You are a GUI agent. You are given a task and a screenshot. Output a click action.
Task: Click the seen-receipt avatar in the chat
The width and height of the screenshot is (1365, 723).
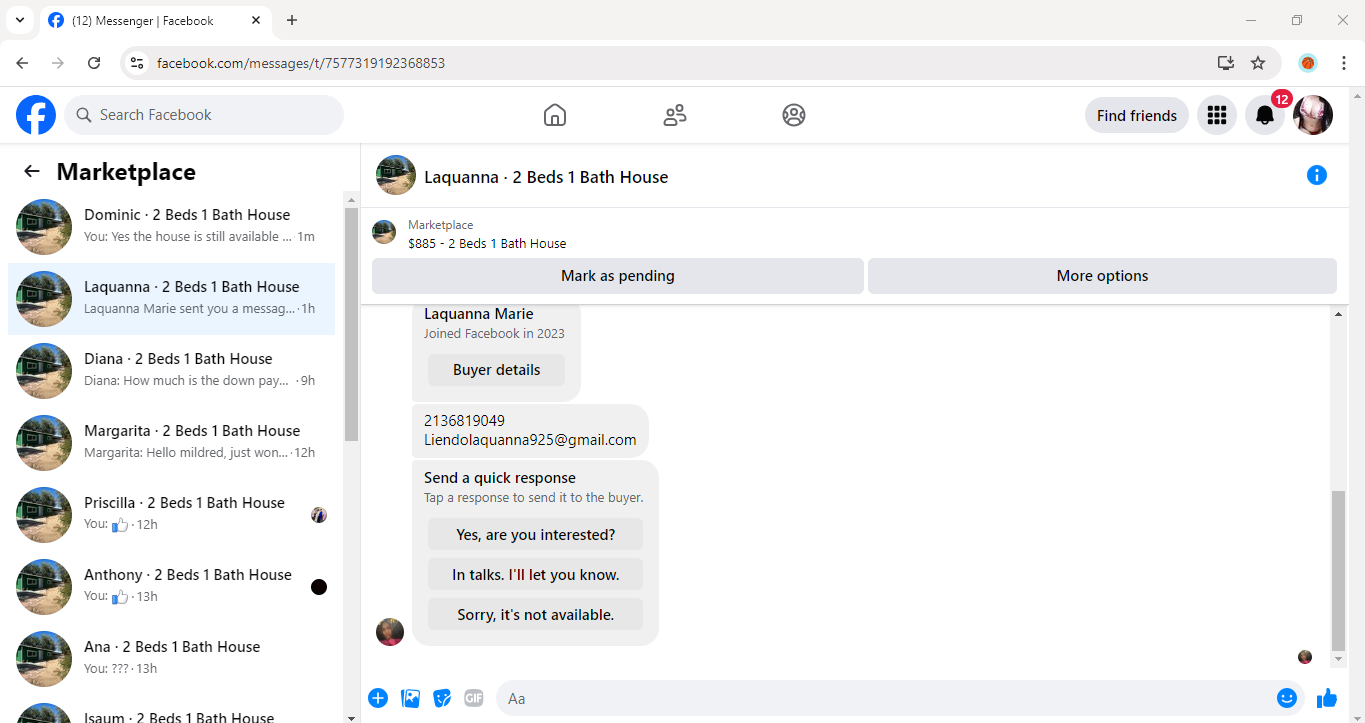1305,657
